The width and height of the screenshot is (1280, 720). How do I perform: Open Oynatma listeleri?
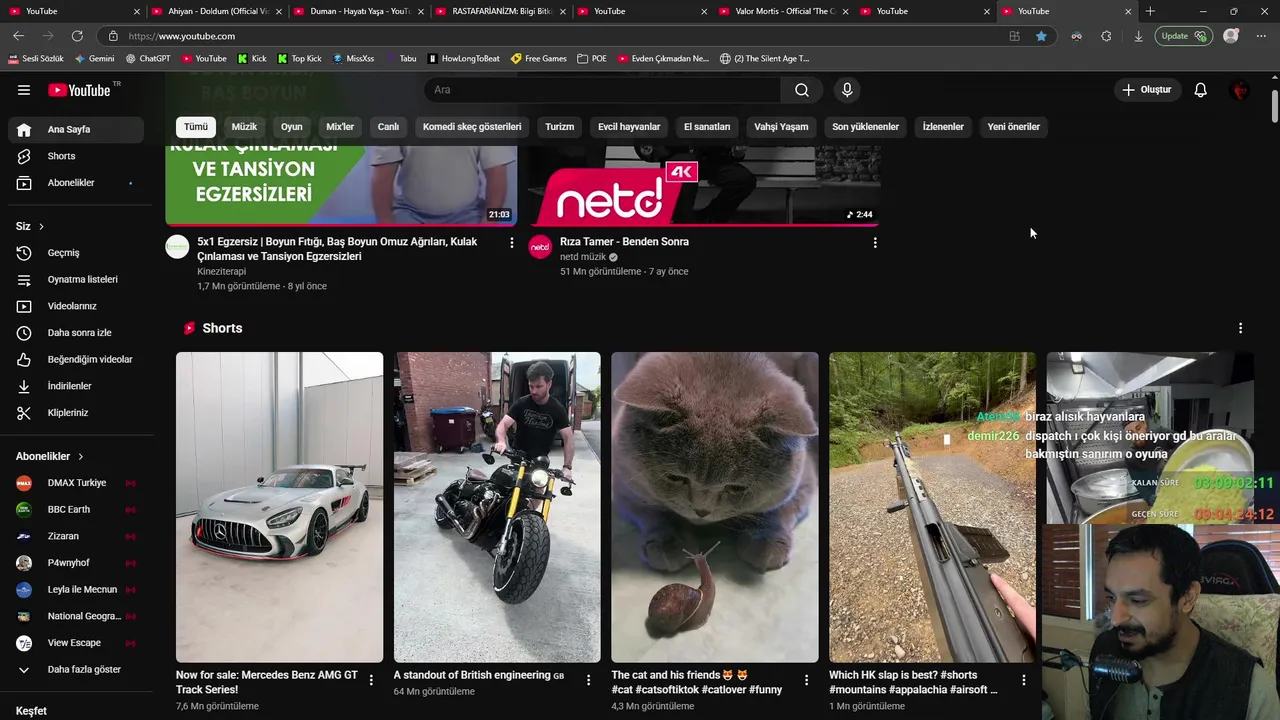pyautogui.click(x=76, y=279)
